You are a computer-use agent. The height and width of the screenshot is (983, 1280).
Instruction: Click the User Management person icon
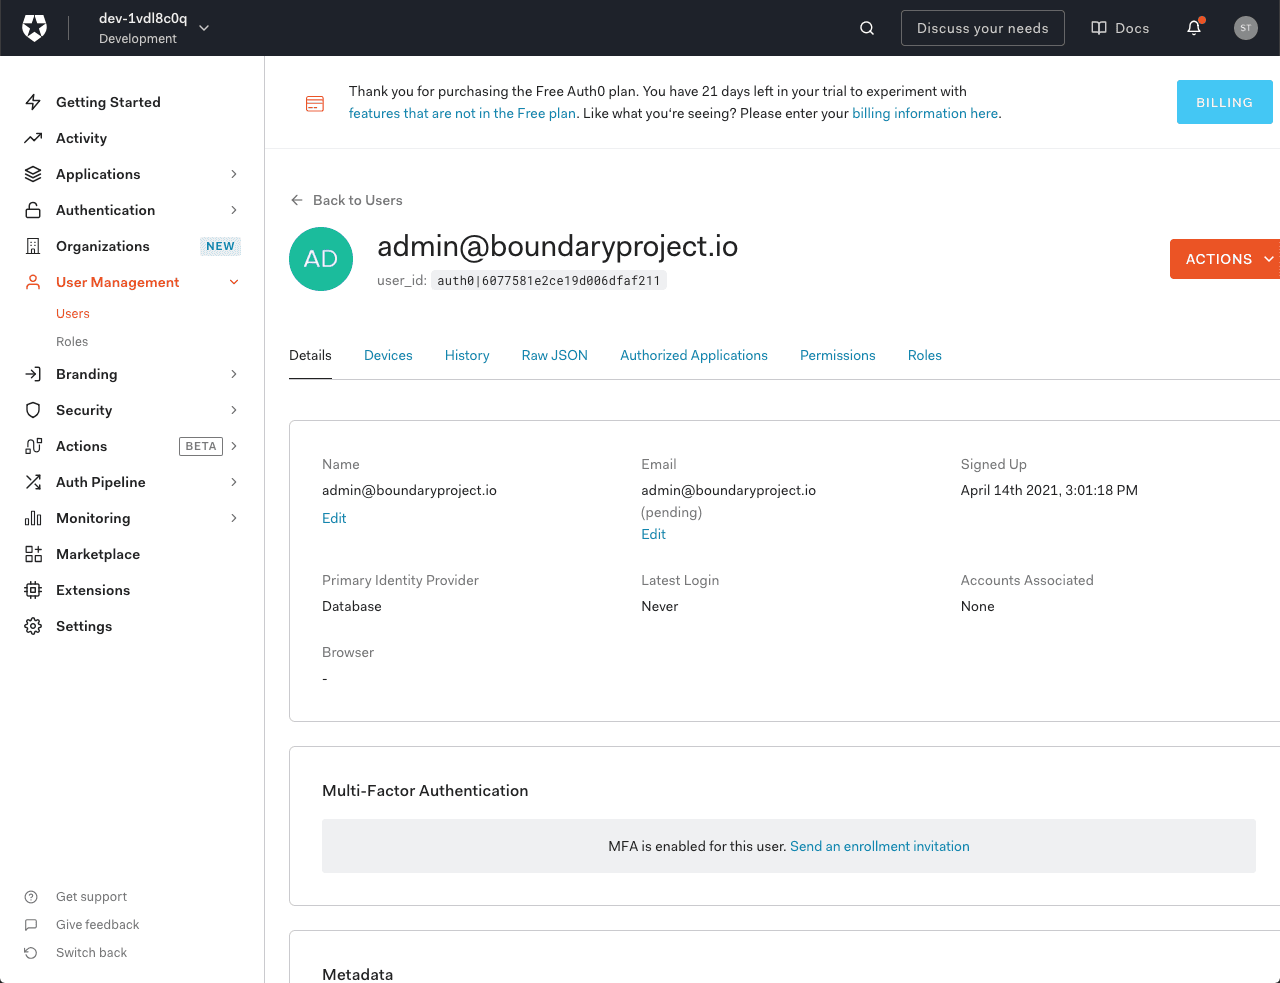(33, 282)
